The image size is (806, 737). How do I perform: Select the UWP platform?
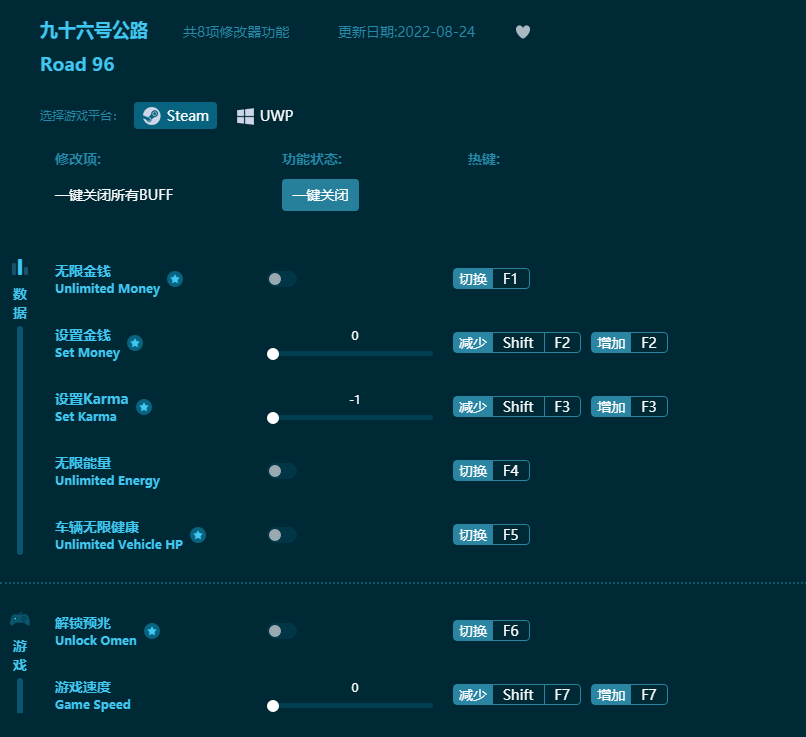265,116
